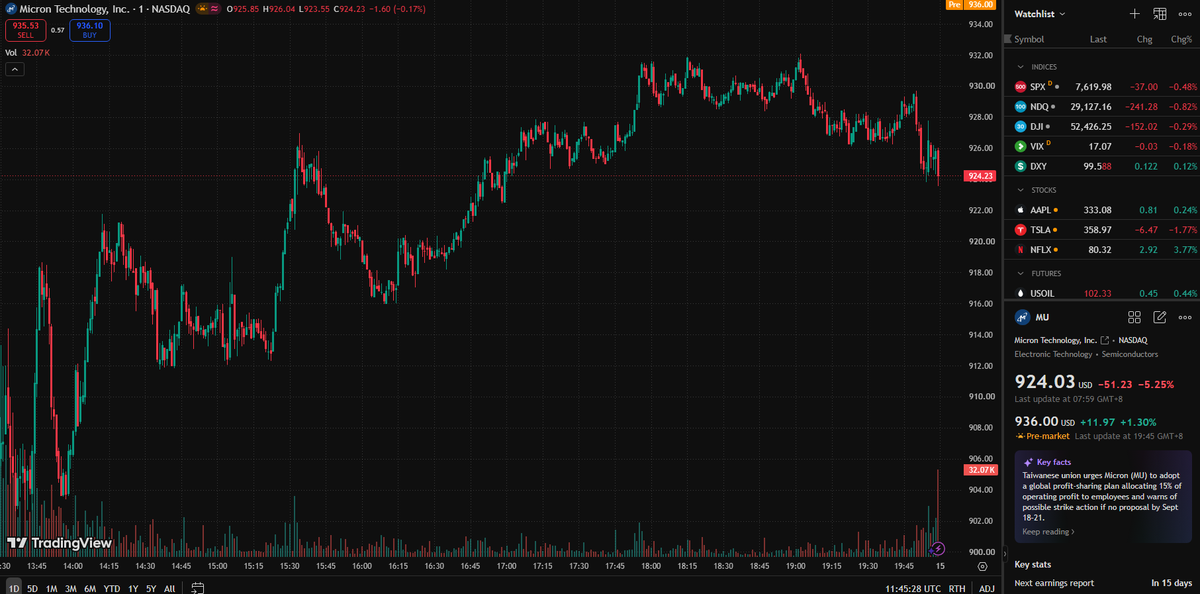The image size is (1200, 594).
Task: Click the USOIL oil-drop icon
Action: 1021,293
